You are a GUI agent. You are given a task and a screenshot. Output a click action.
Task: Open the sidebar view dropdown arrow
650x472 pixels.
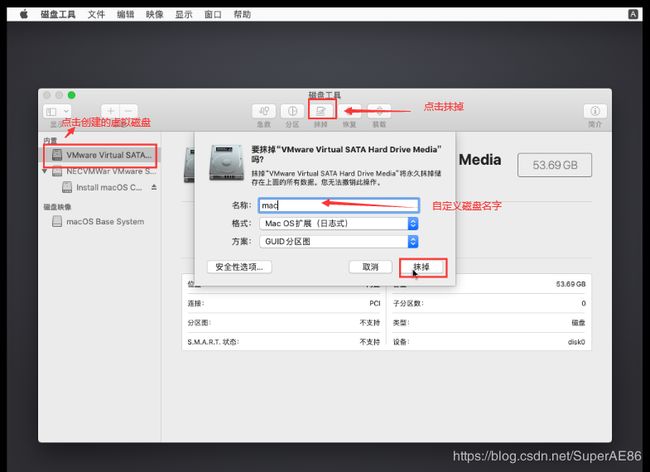click(66, 111)
